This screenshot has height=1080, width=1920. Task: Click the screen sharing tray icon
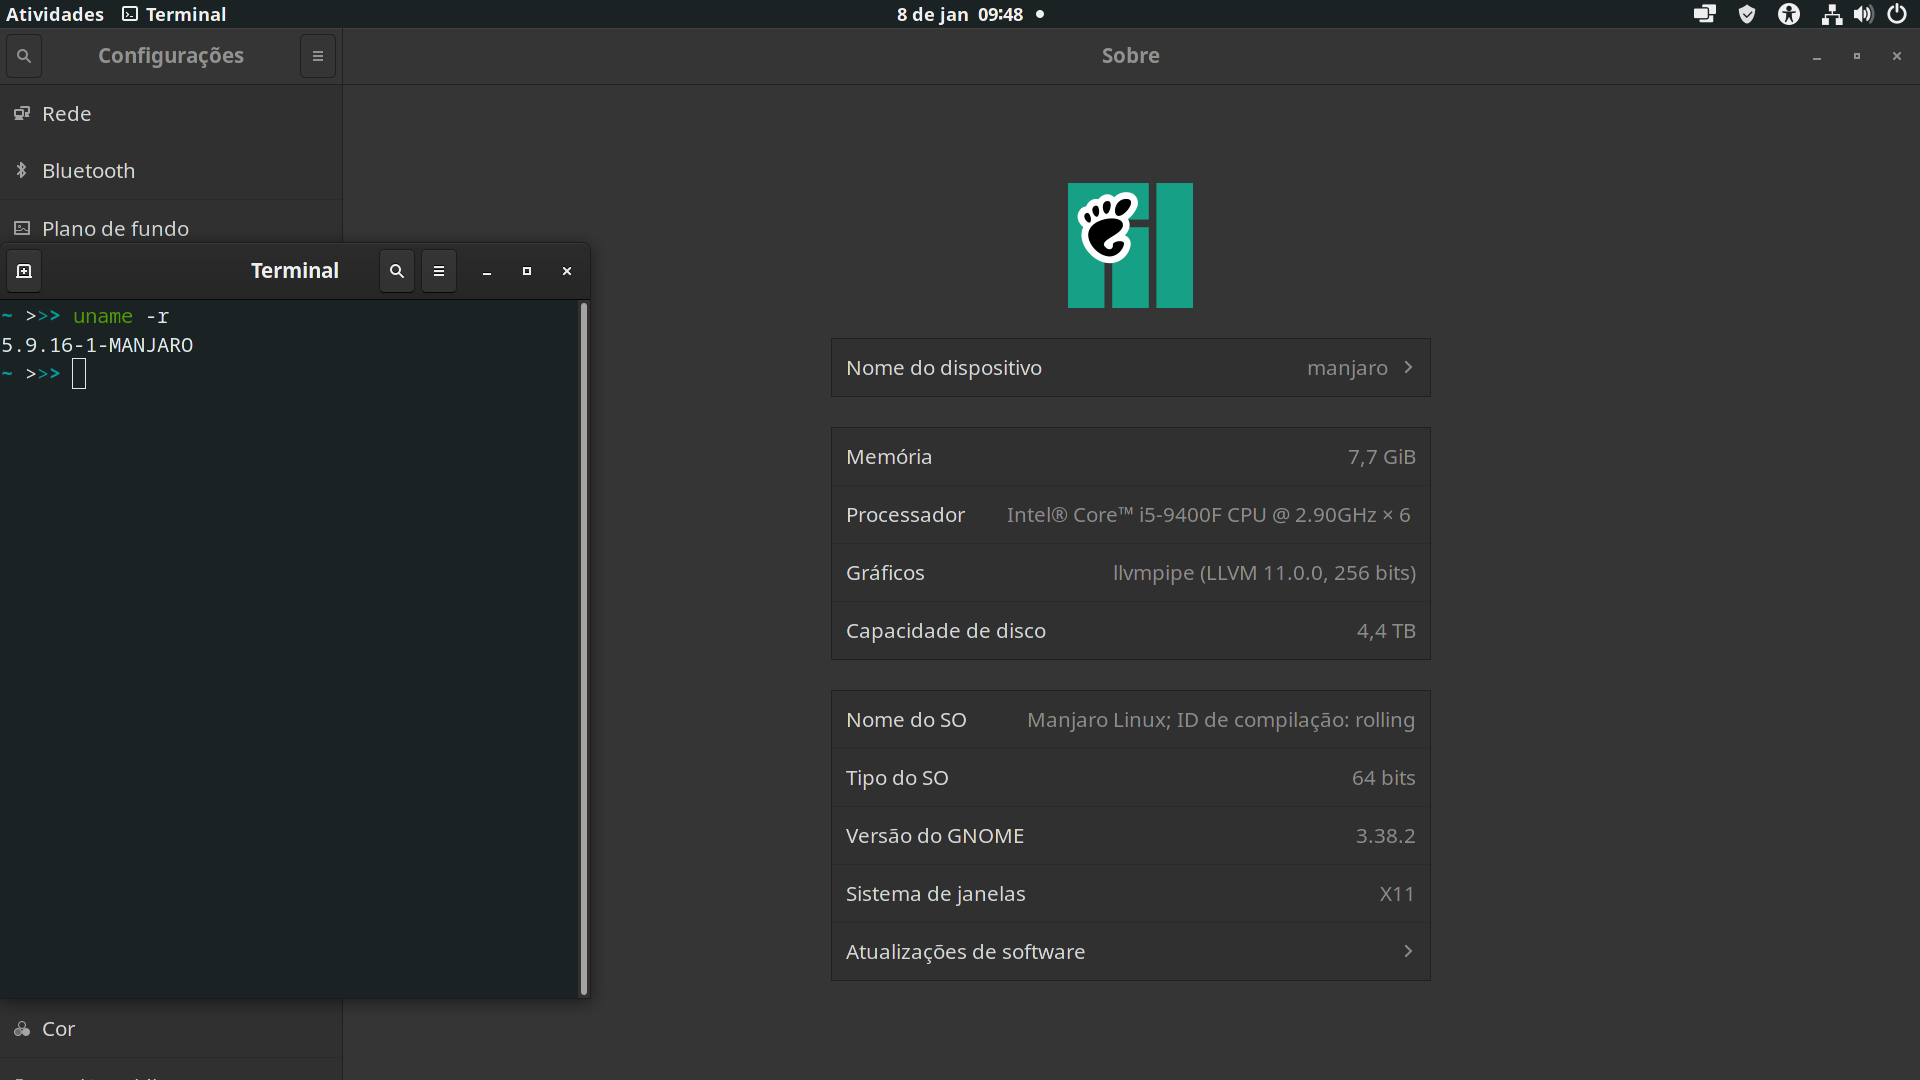point(1705,14)
